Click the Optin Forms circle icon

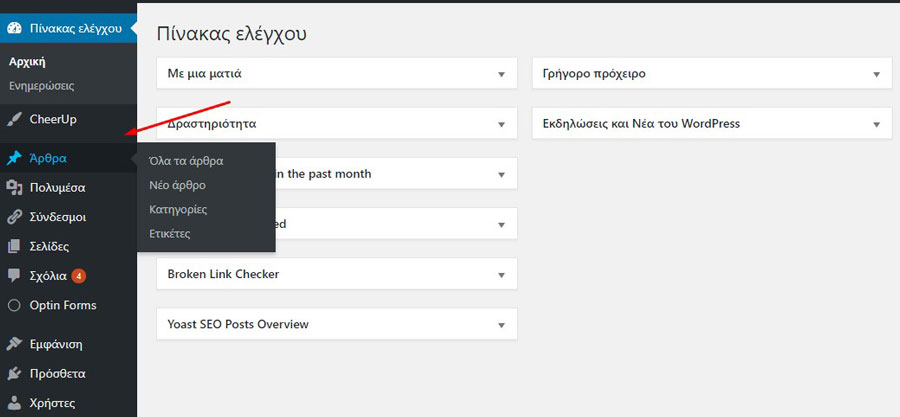click(x=14, y=305)
